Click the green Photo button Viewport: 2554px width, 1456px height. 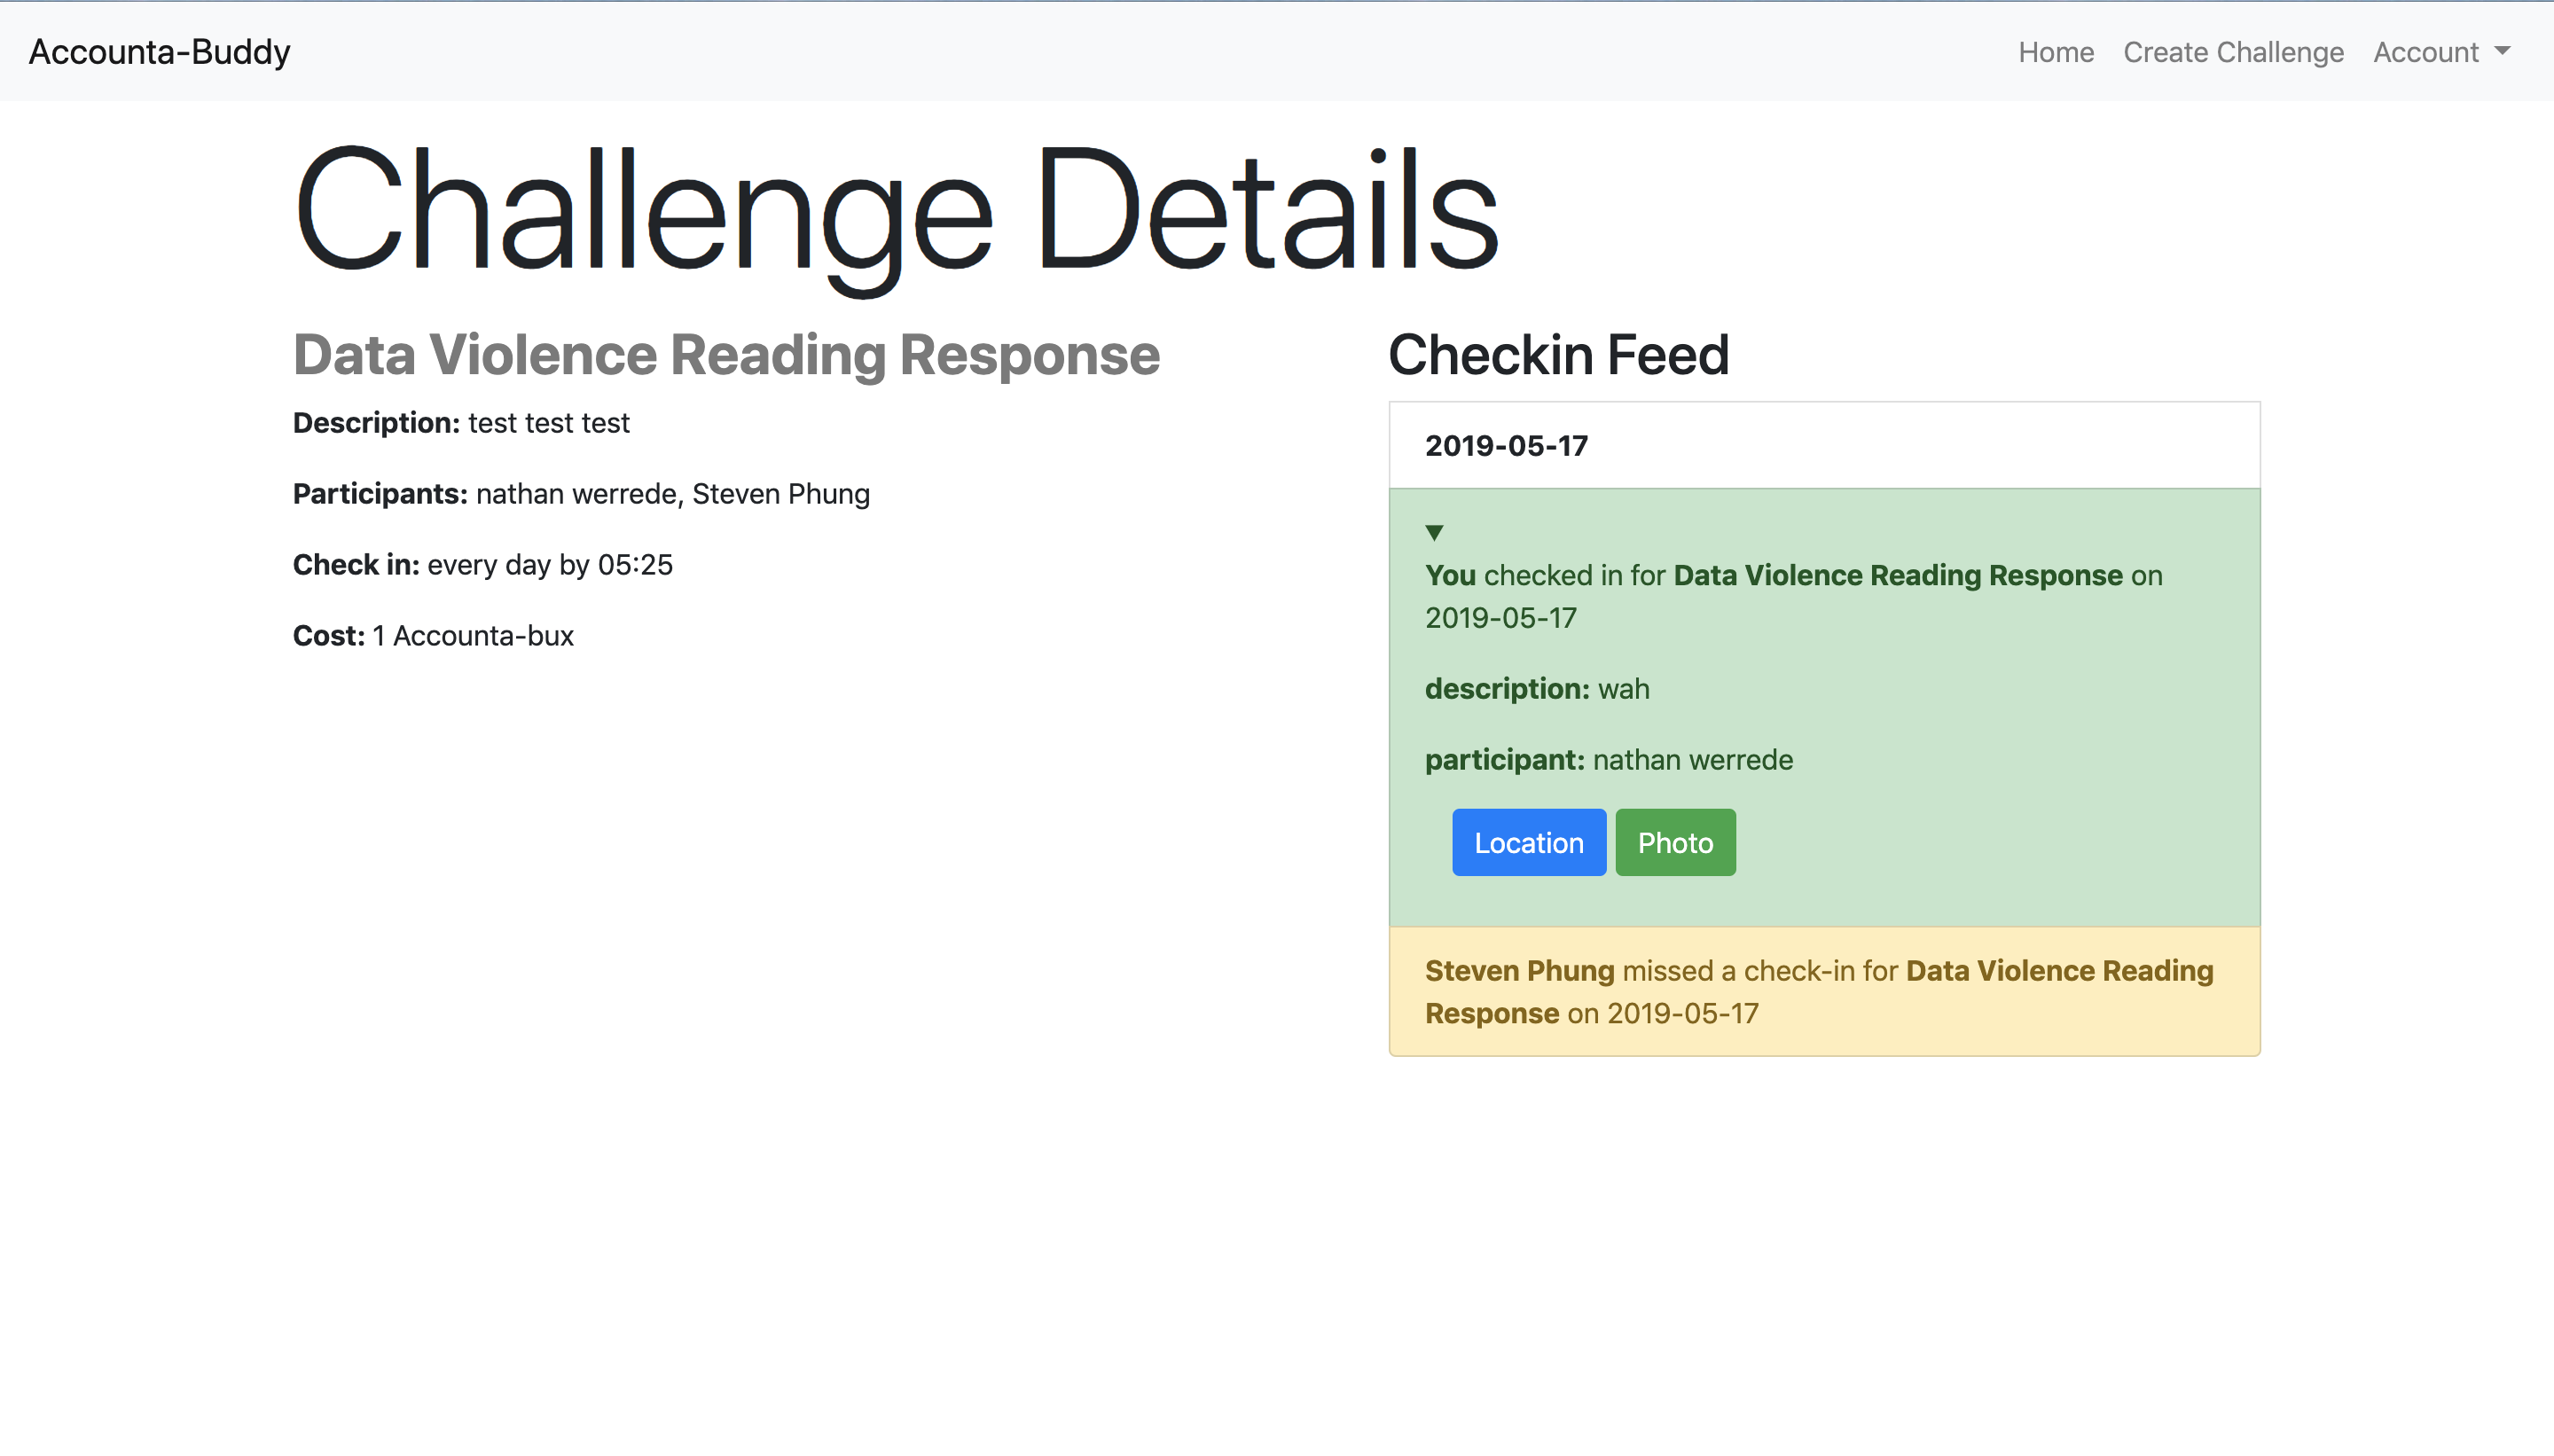[1675, 842]
